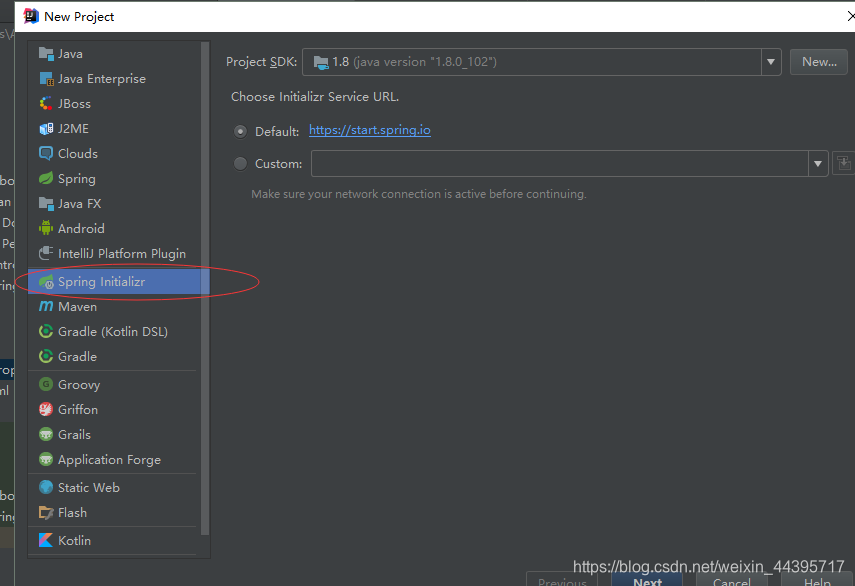Select the Maven label in list
The width and height of the screenshot is (855, 586).
point(77,307)
